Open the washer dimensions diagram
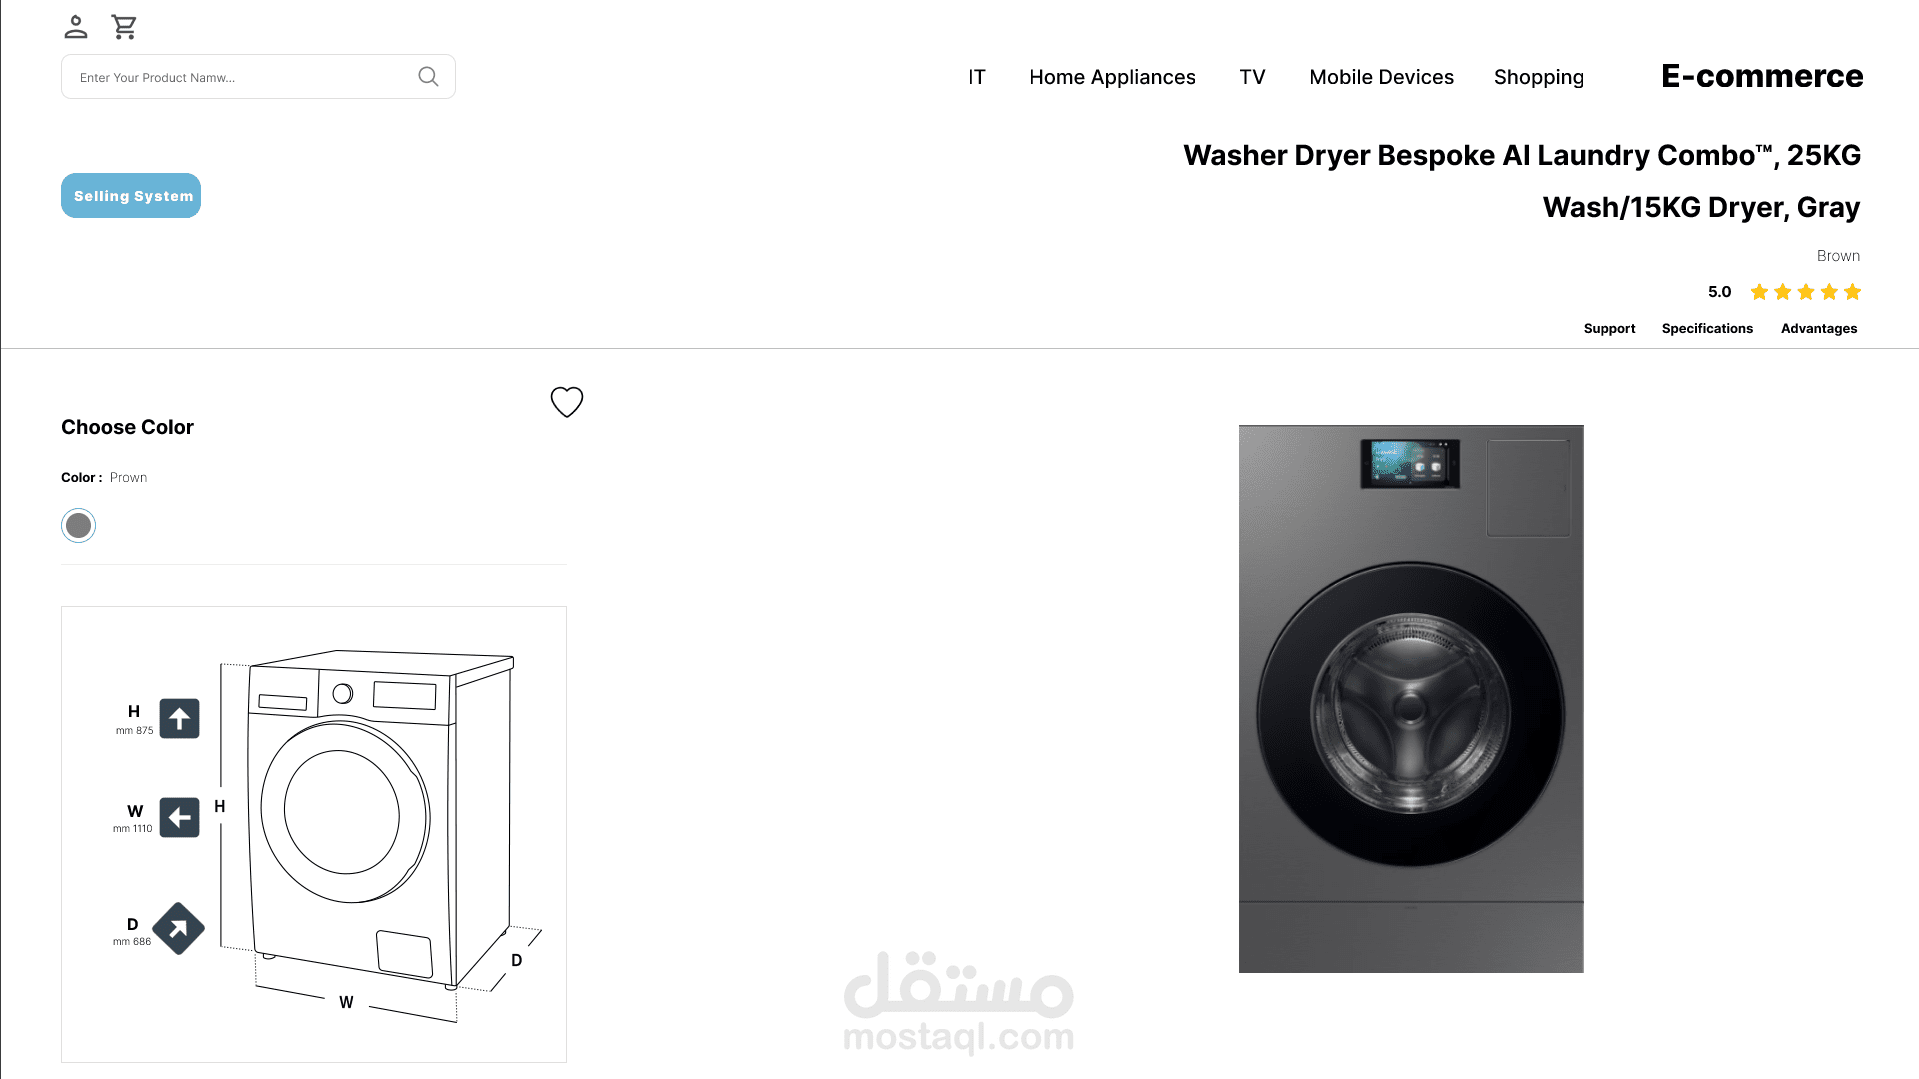The image size is (1919, 1079). pos(314,834)
